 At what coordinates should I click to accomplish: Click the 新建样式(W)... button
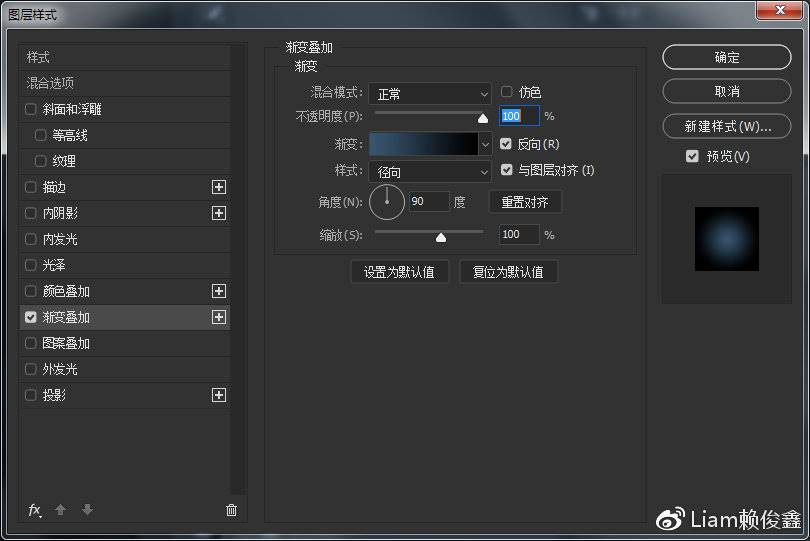coord(727,126)
